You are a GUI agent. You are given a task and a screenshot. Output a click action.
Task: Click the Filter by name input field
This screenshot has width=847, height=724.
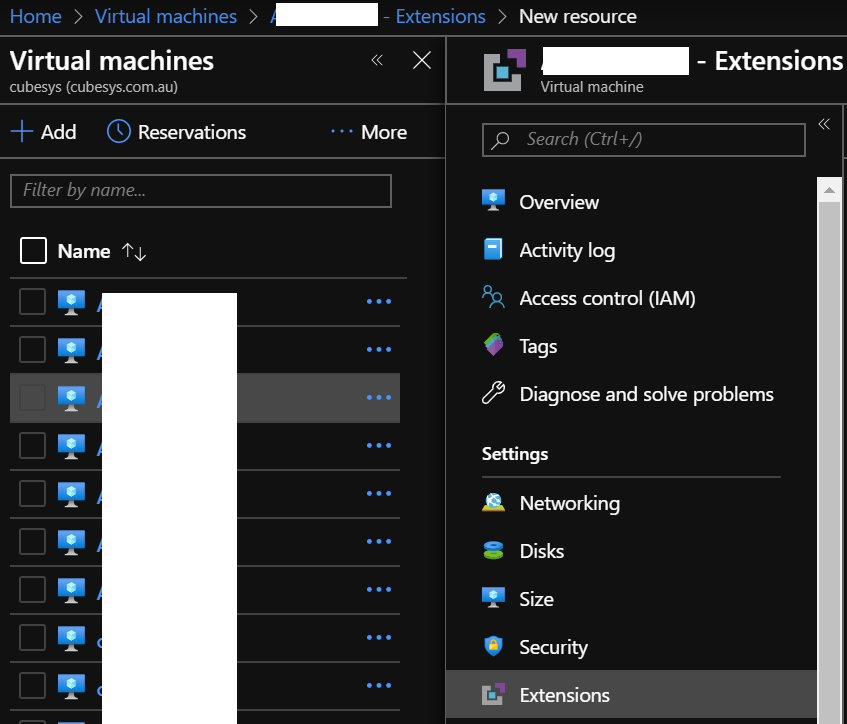pos(200,190)
